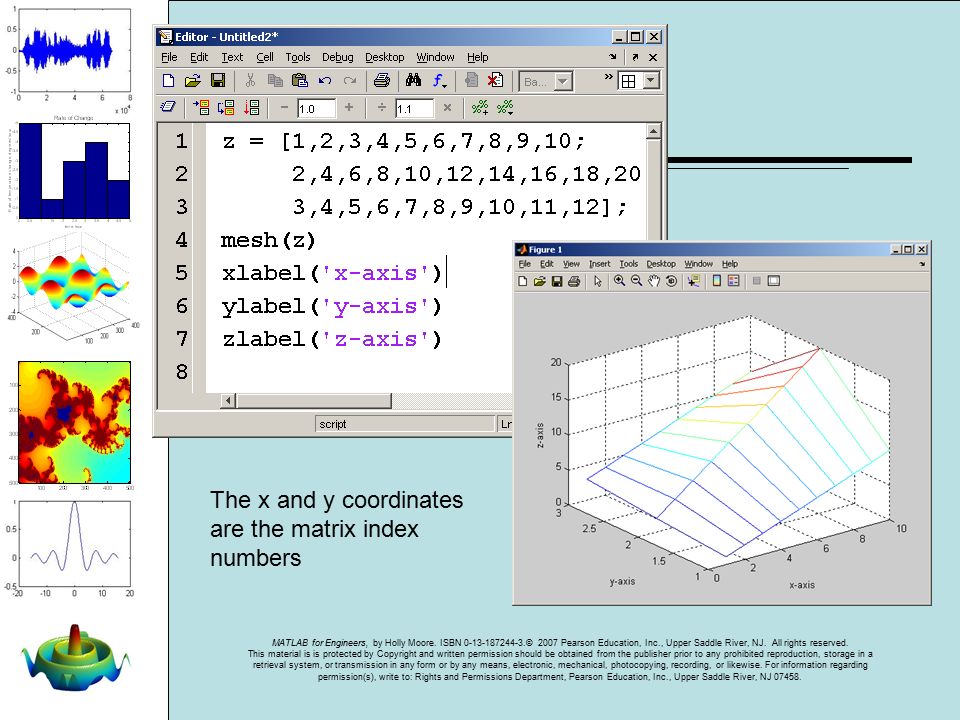960x720 pixels.
Task: Click the set breakpoint icon in Editor
Action: coord(471,81)
